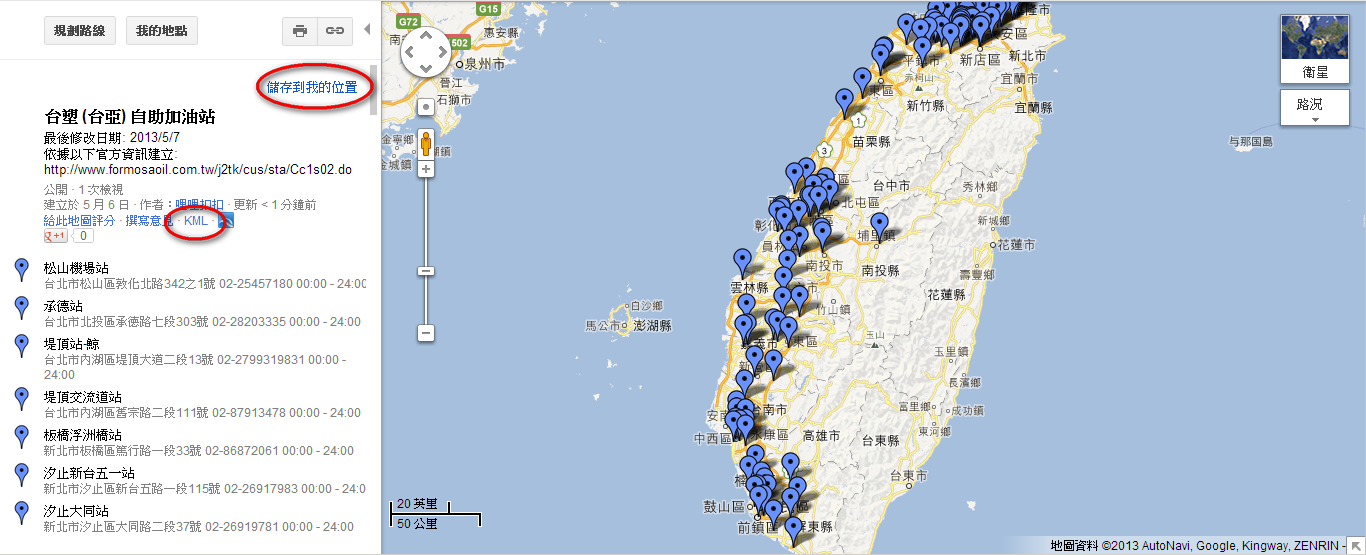Click pin icon beside 松山機場站
Screen dimensions: 1366x555
[22, 270]
